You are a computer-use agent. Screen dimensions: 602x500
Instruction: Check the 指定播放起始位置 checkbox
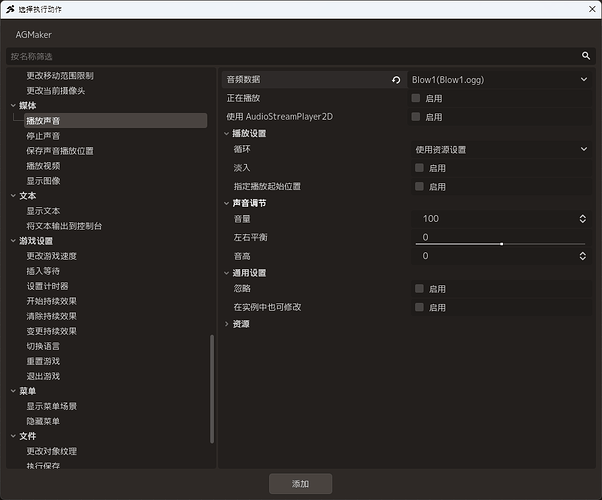point(419,187)
